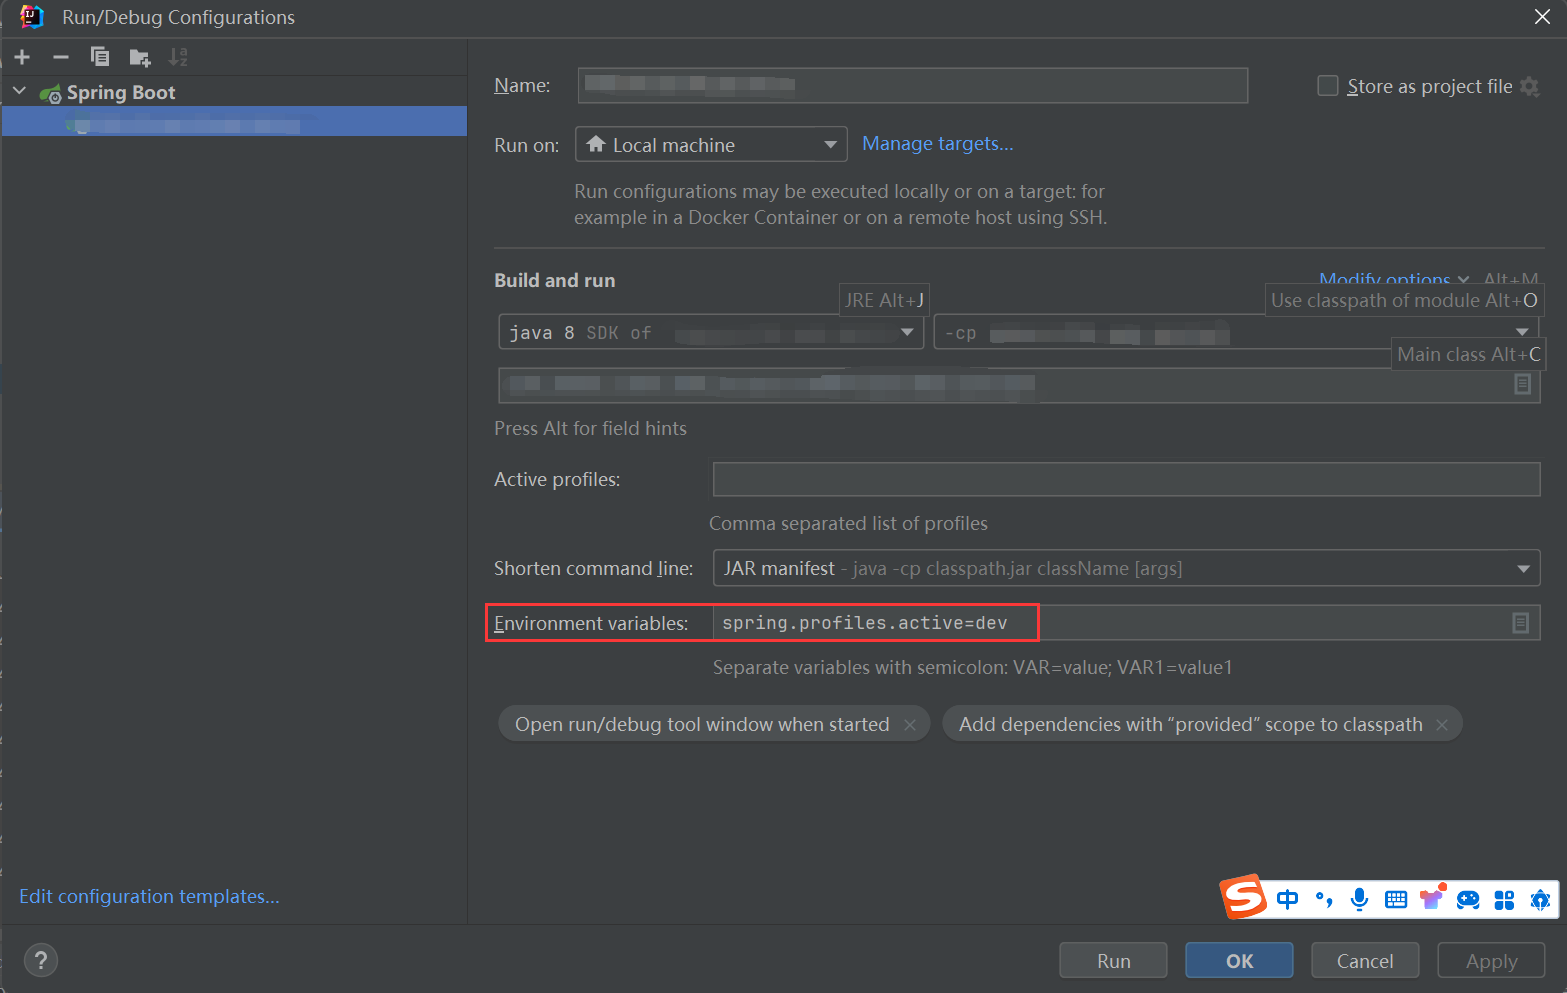The width and height of the screenshot is (1567, 993).
Task: Browse for main class using field icon
Action: (1522, 384)
